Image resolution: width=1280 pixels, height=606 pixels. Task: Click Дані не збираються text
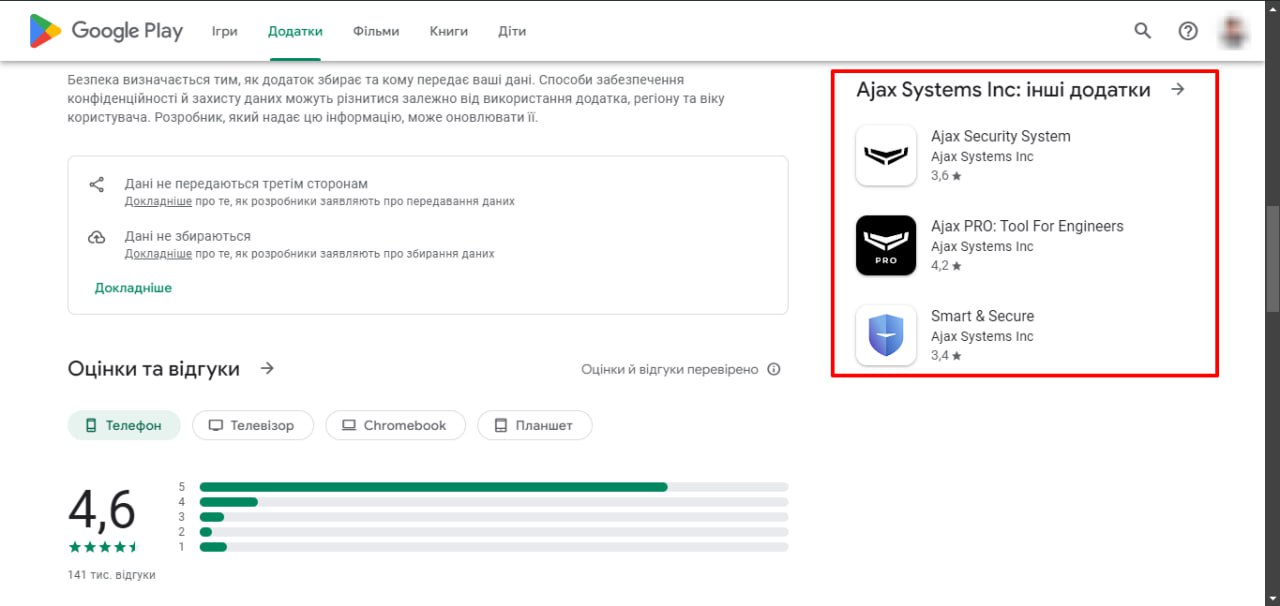(188, 237)
